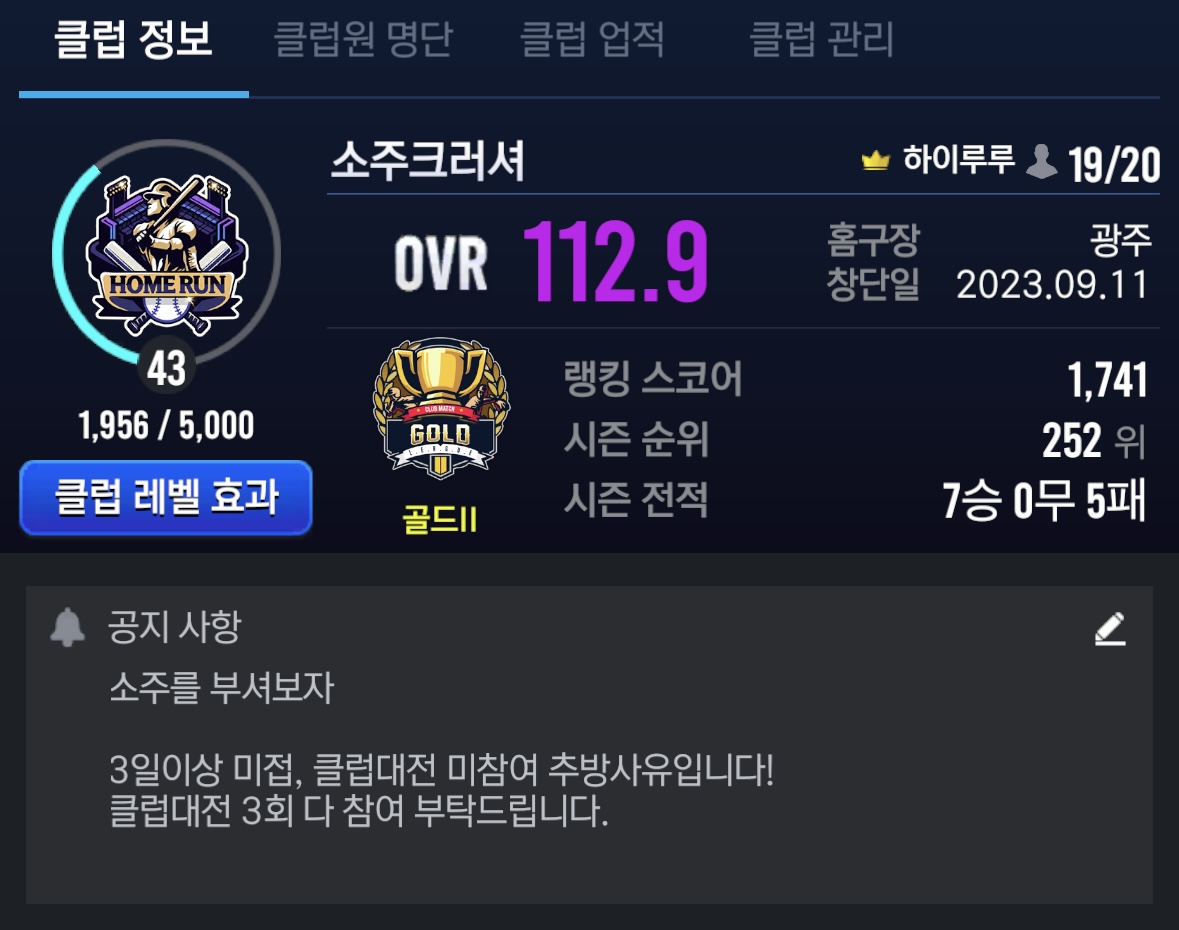Select the 클럽 정보 tab
Screen dimensions: 1179x930
[134, 39]
